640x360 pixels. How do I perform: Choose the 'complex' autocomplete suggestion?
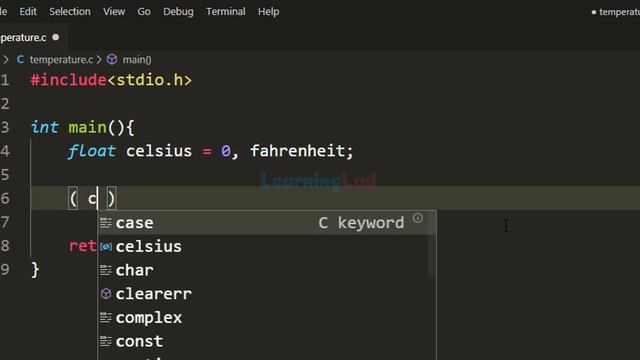267,318
